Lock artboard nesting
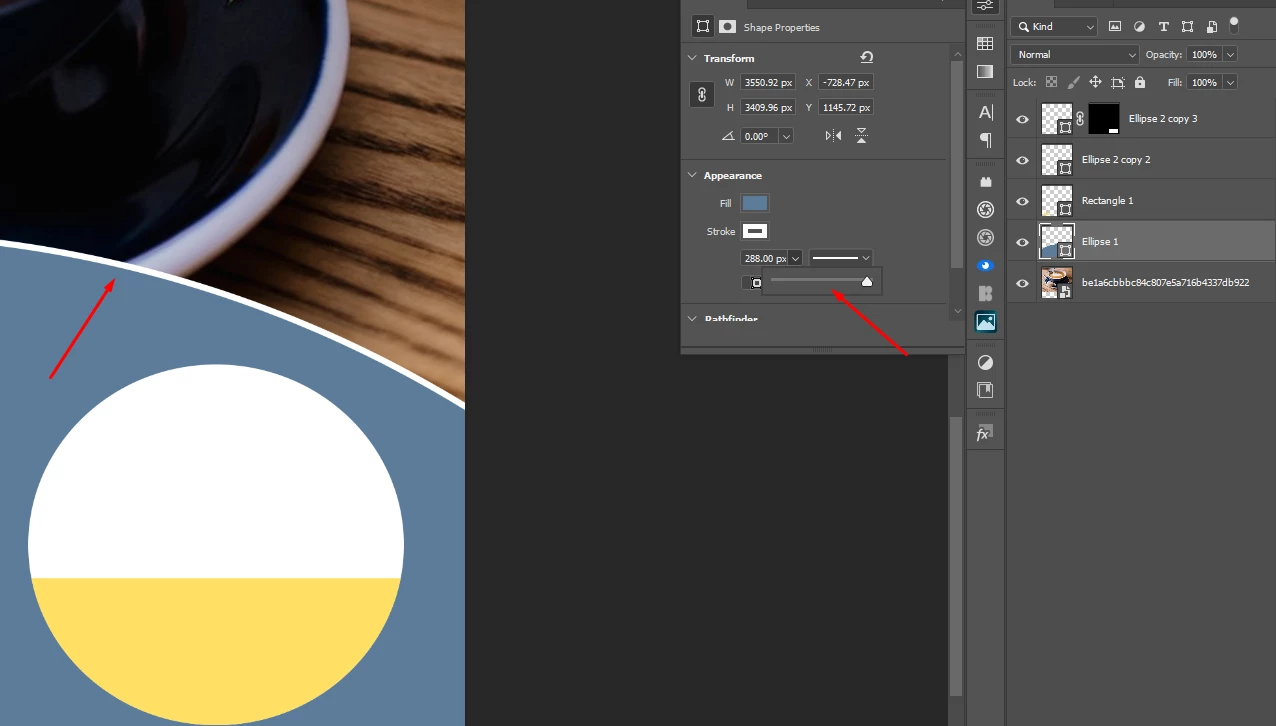Screen dimensions: 1276x726 [1118, 82]
